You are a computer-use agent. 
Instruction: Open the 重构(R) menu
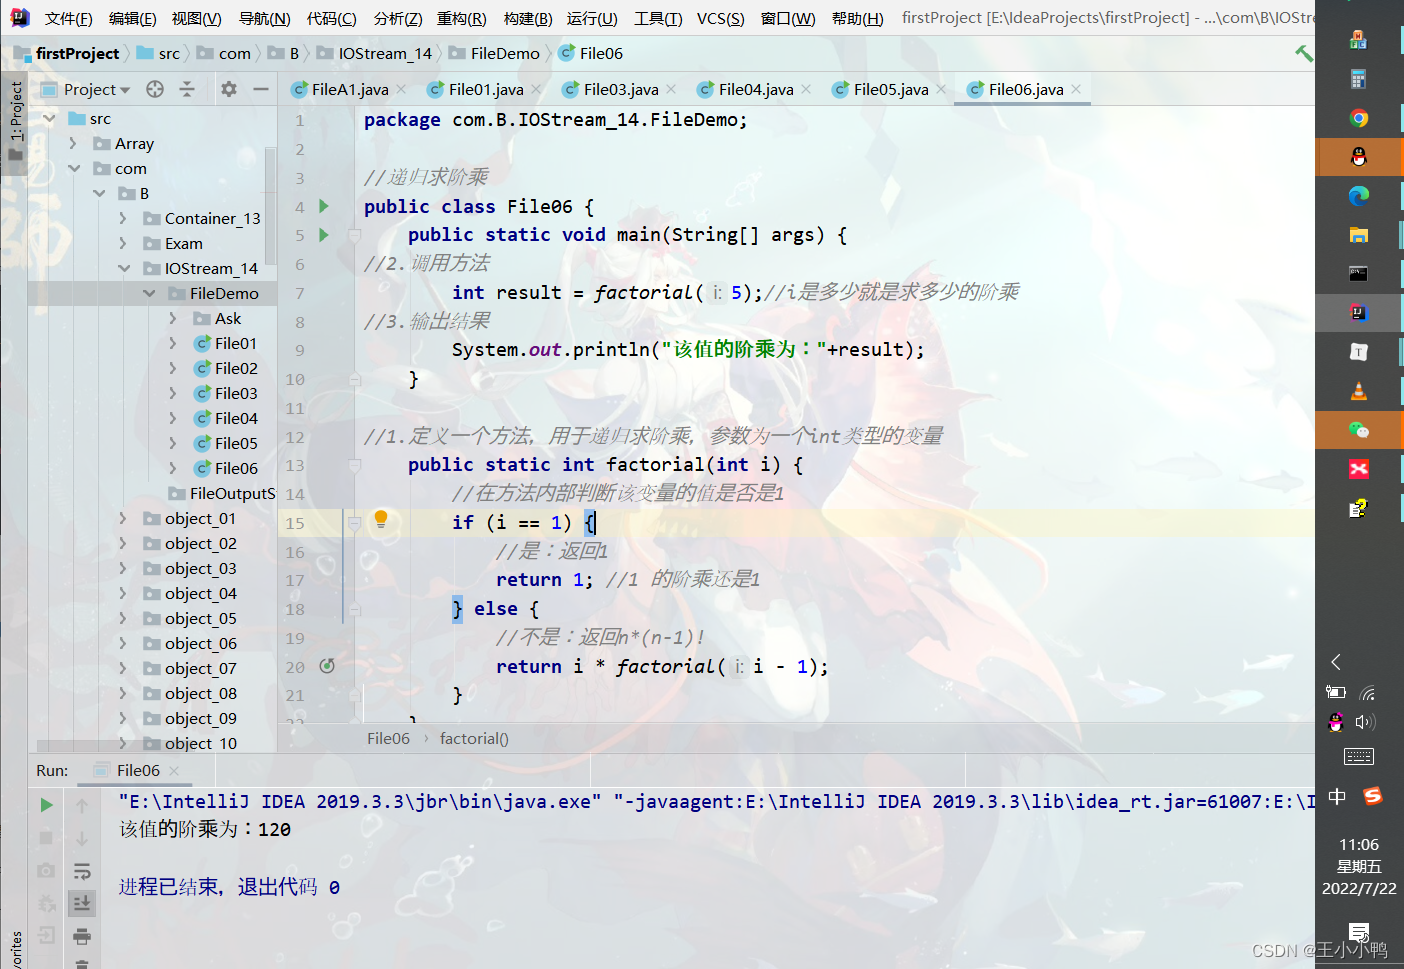tap(461, 18)
